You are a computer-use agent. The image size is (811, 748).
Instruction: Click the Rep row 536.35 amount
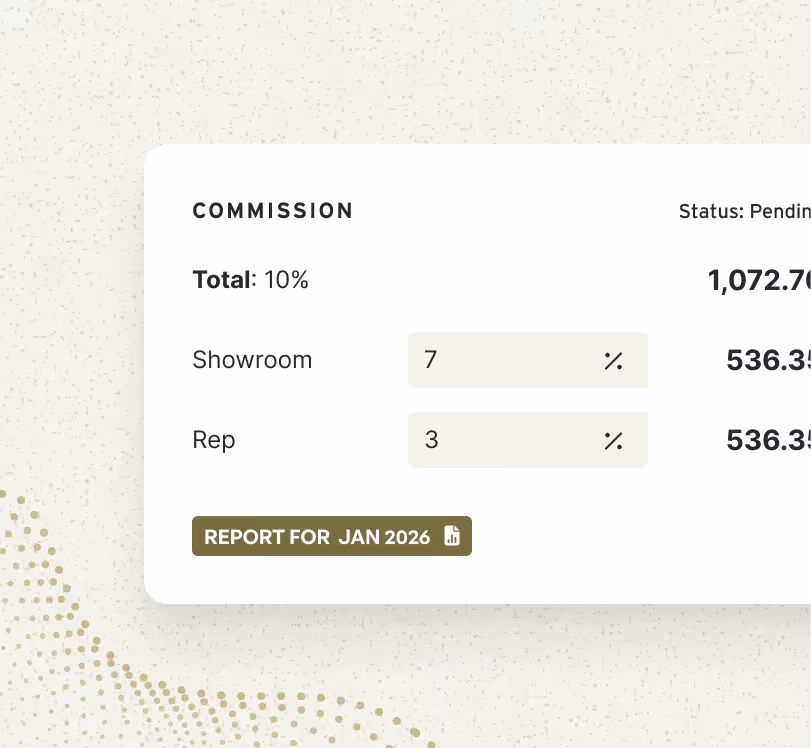(768, 440)
